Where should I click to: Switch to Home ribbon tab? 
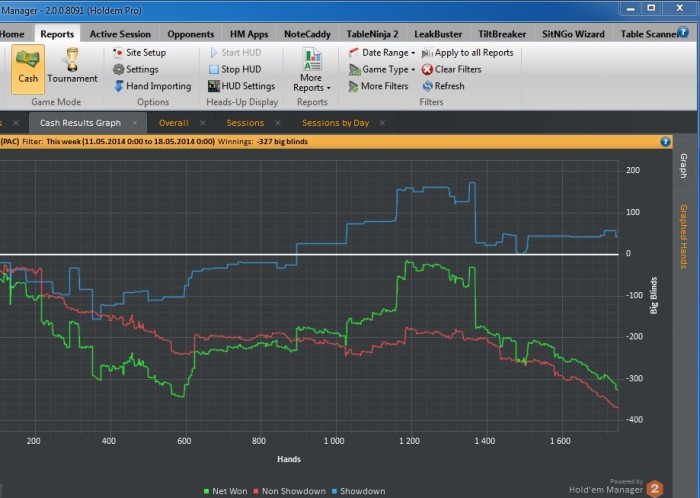[x=12, y=34]
